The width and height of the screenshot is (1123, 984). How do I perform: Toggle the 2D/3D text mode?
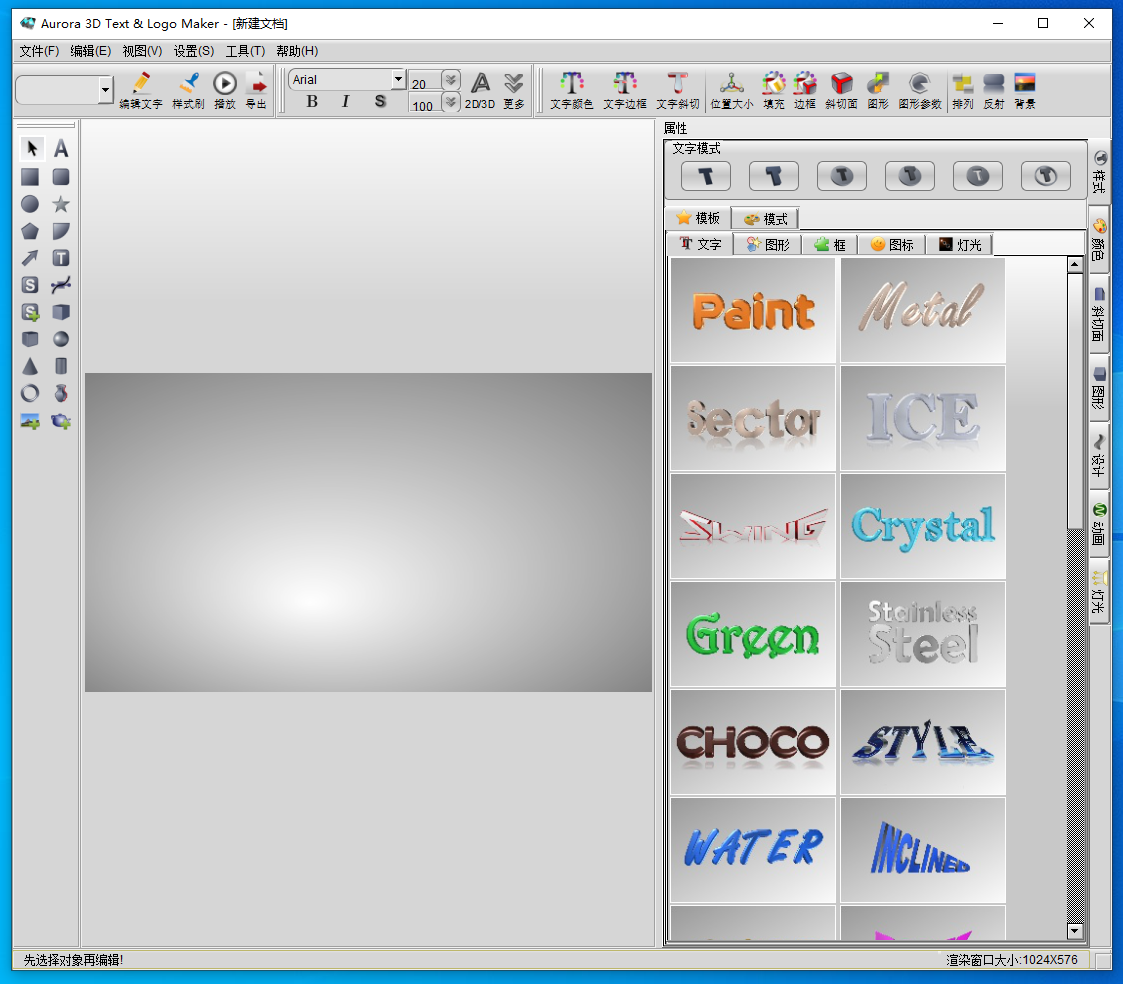480,90
